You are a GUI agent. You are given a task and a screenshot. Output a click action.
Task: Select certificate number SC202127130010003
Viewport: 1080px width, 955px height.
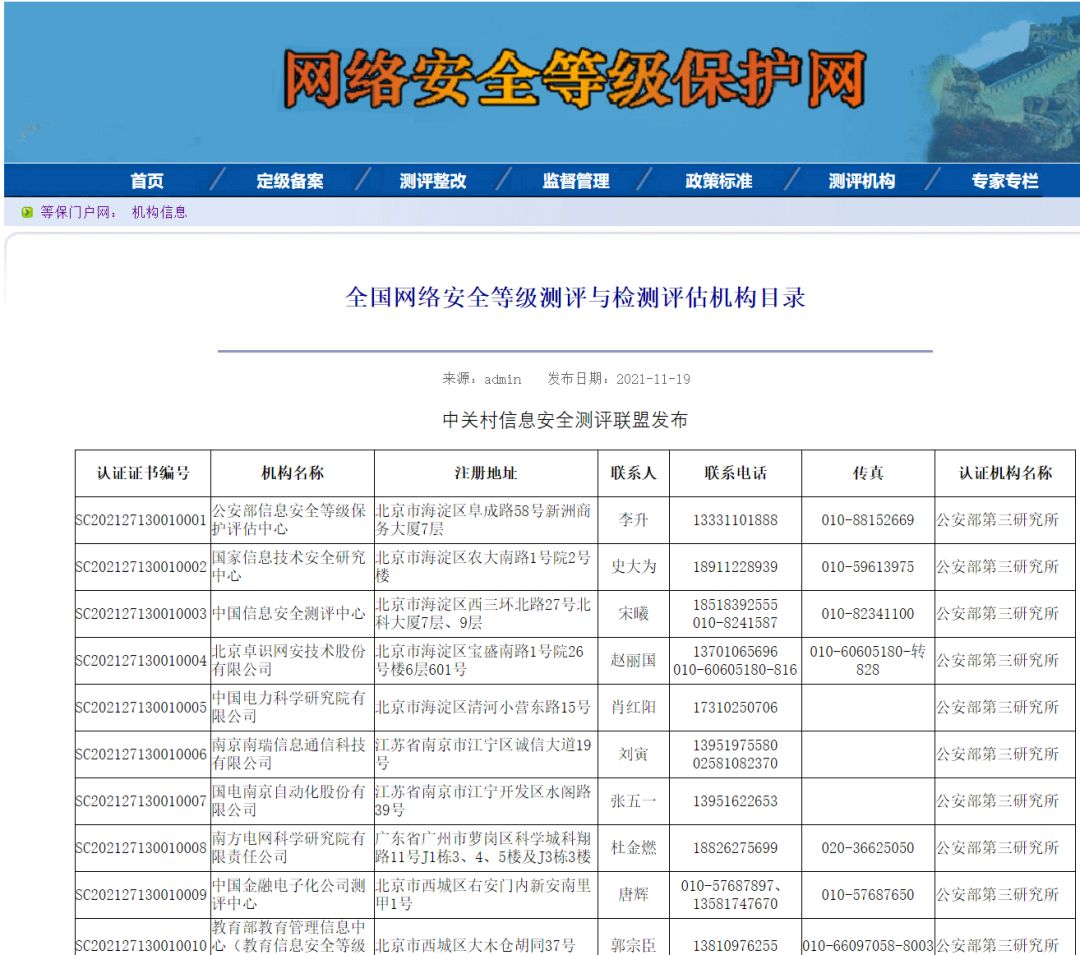tap(141, 613)
